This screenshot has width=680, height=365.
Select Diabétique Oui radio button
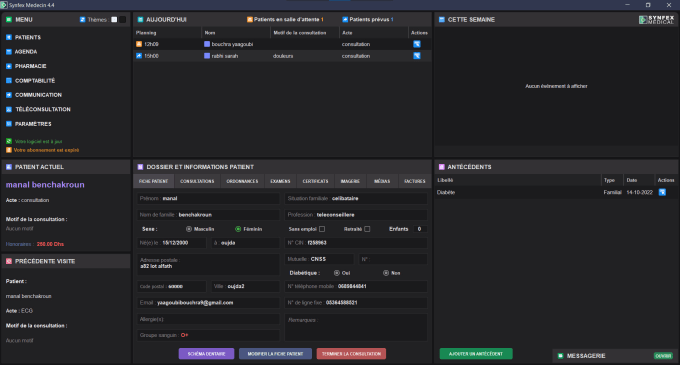tap(337, 273)
